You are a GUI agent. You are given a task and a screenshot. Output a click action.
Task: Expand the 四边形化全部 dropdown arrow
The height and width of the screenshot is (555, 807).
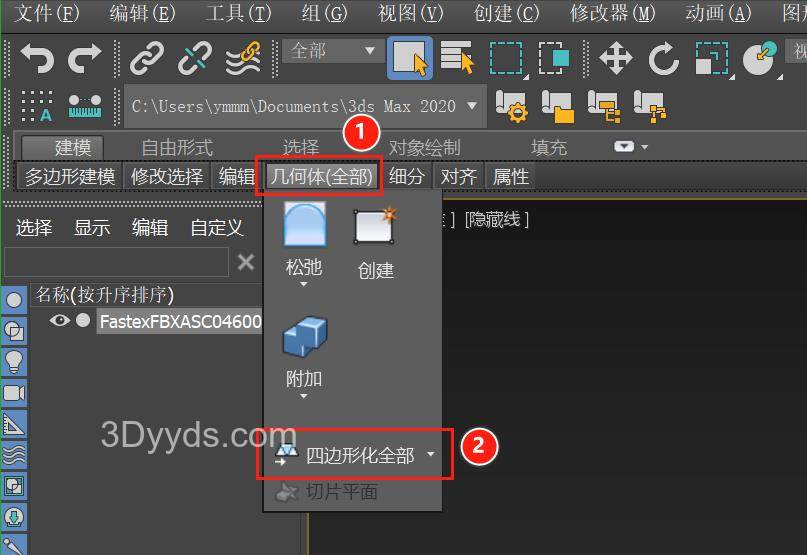coord(431,454)
